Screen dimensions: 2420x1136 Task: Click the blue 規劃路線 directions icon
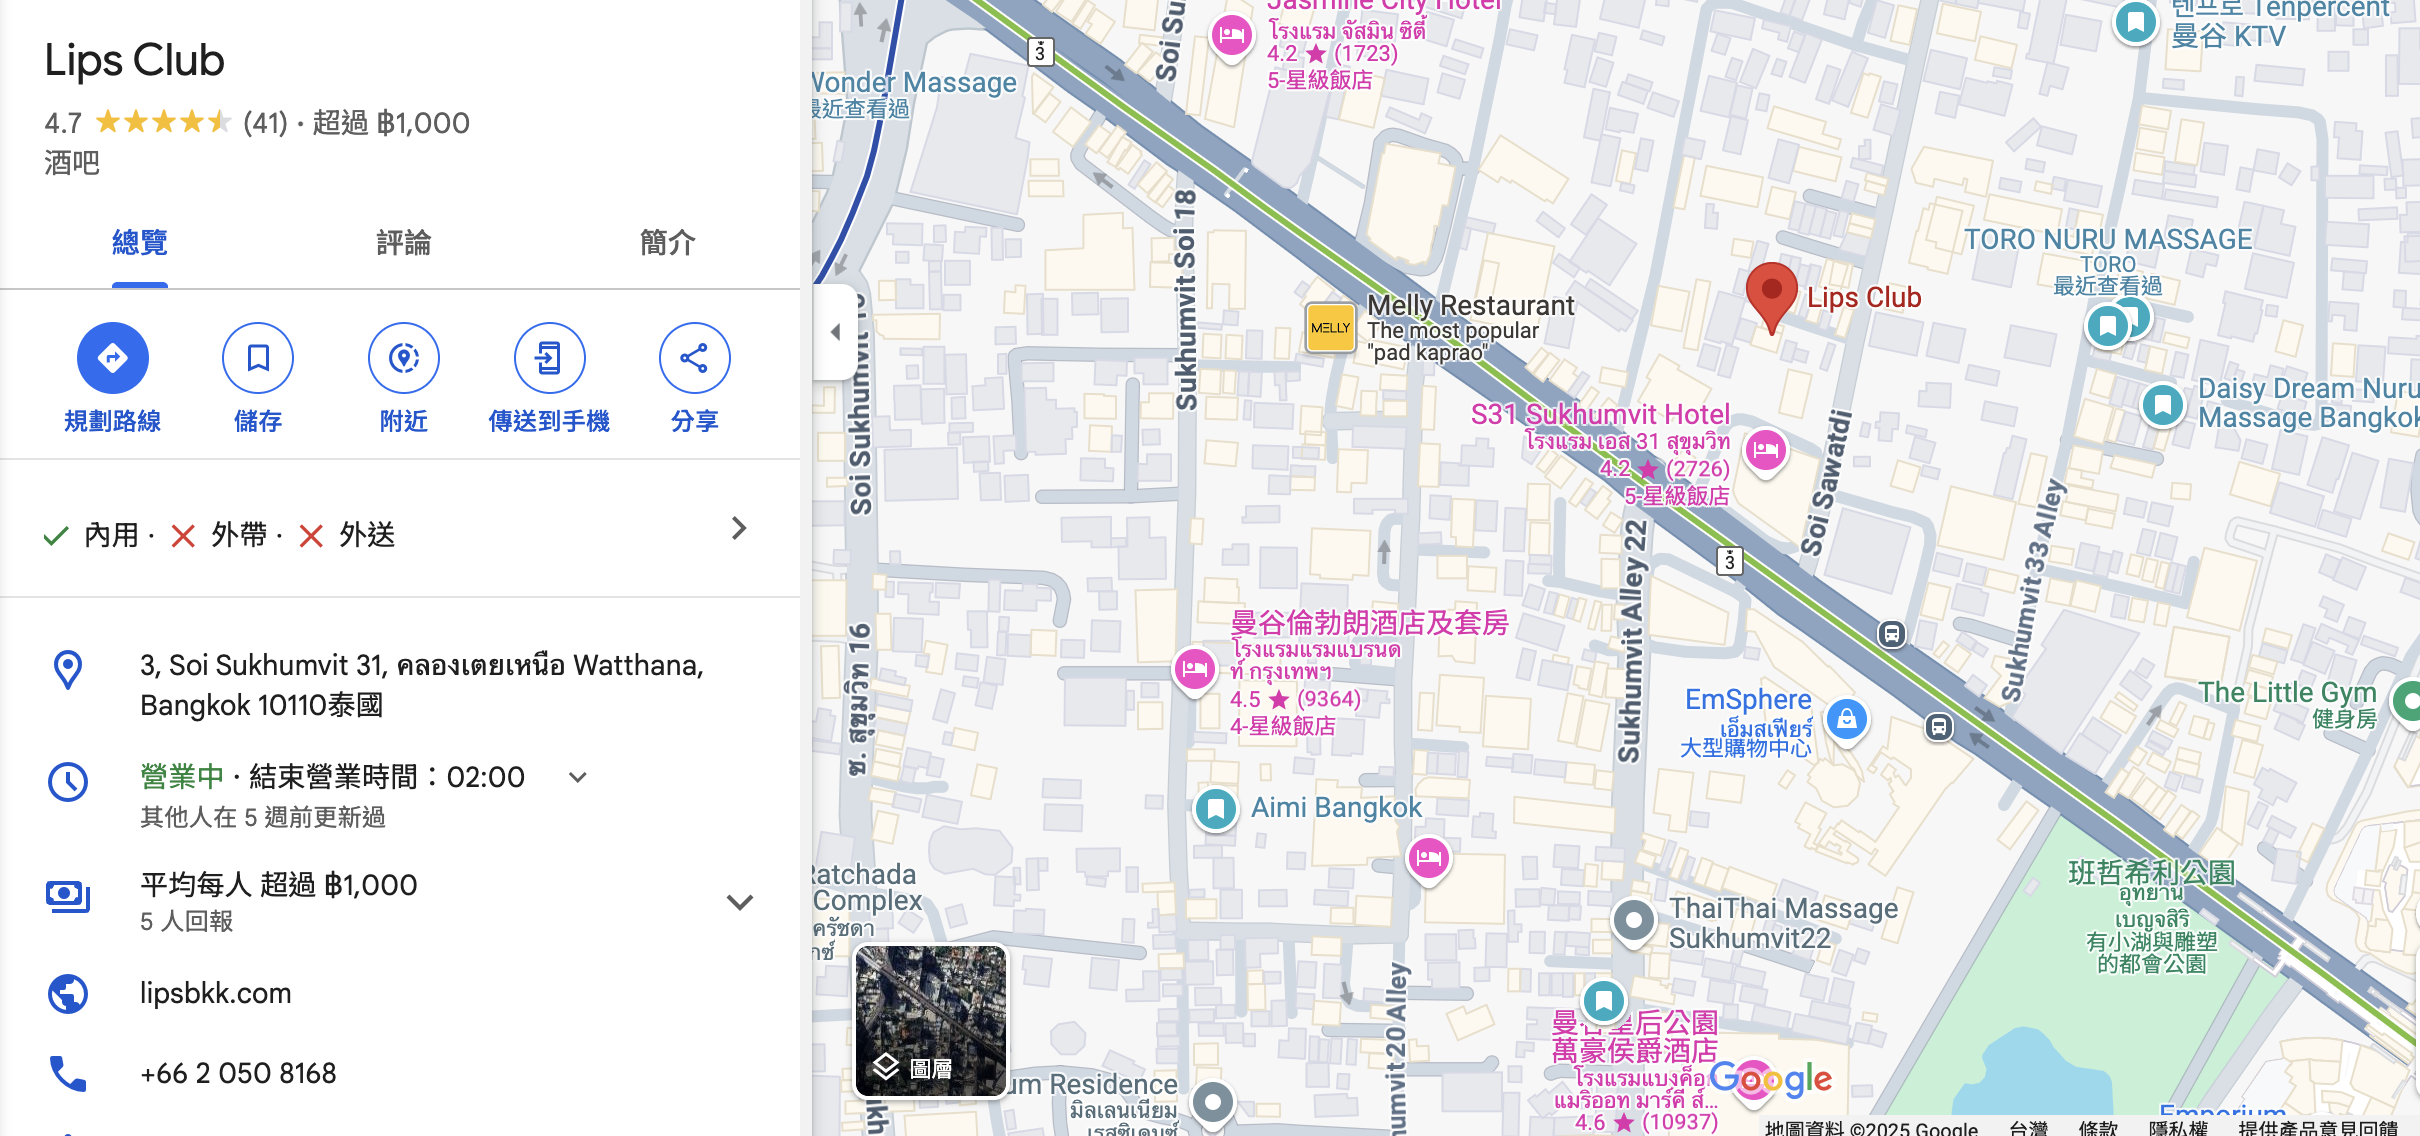tap(112, 358)
